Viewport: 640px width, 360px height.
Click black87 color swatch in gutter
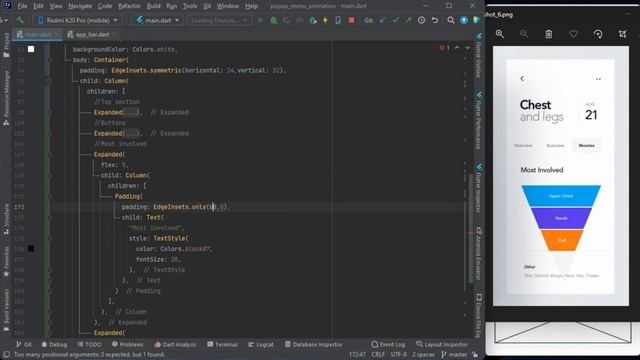(31, 249)
